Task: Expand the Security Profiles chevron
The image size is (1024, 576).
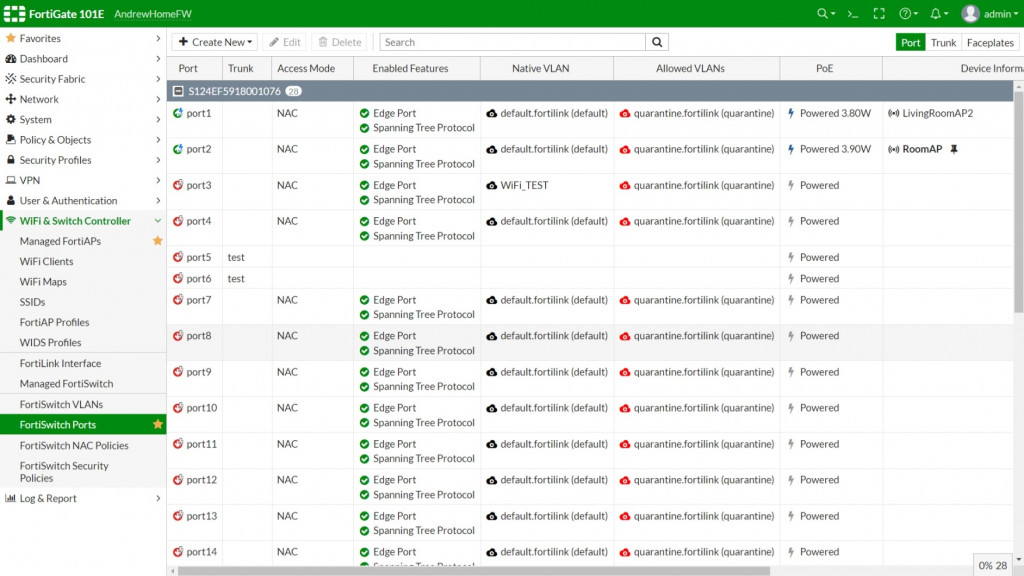Action: pyautogui.click(x=158, y=160)
